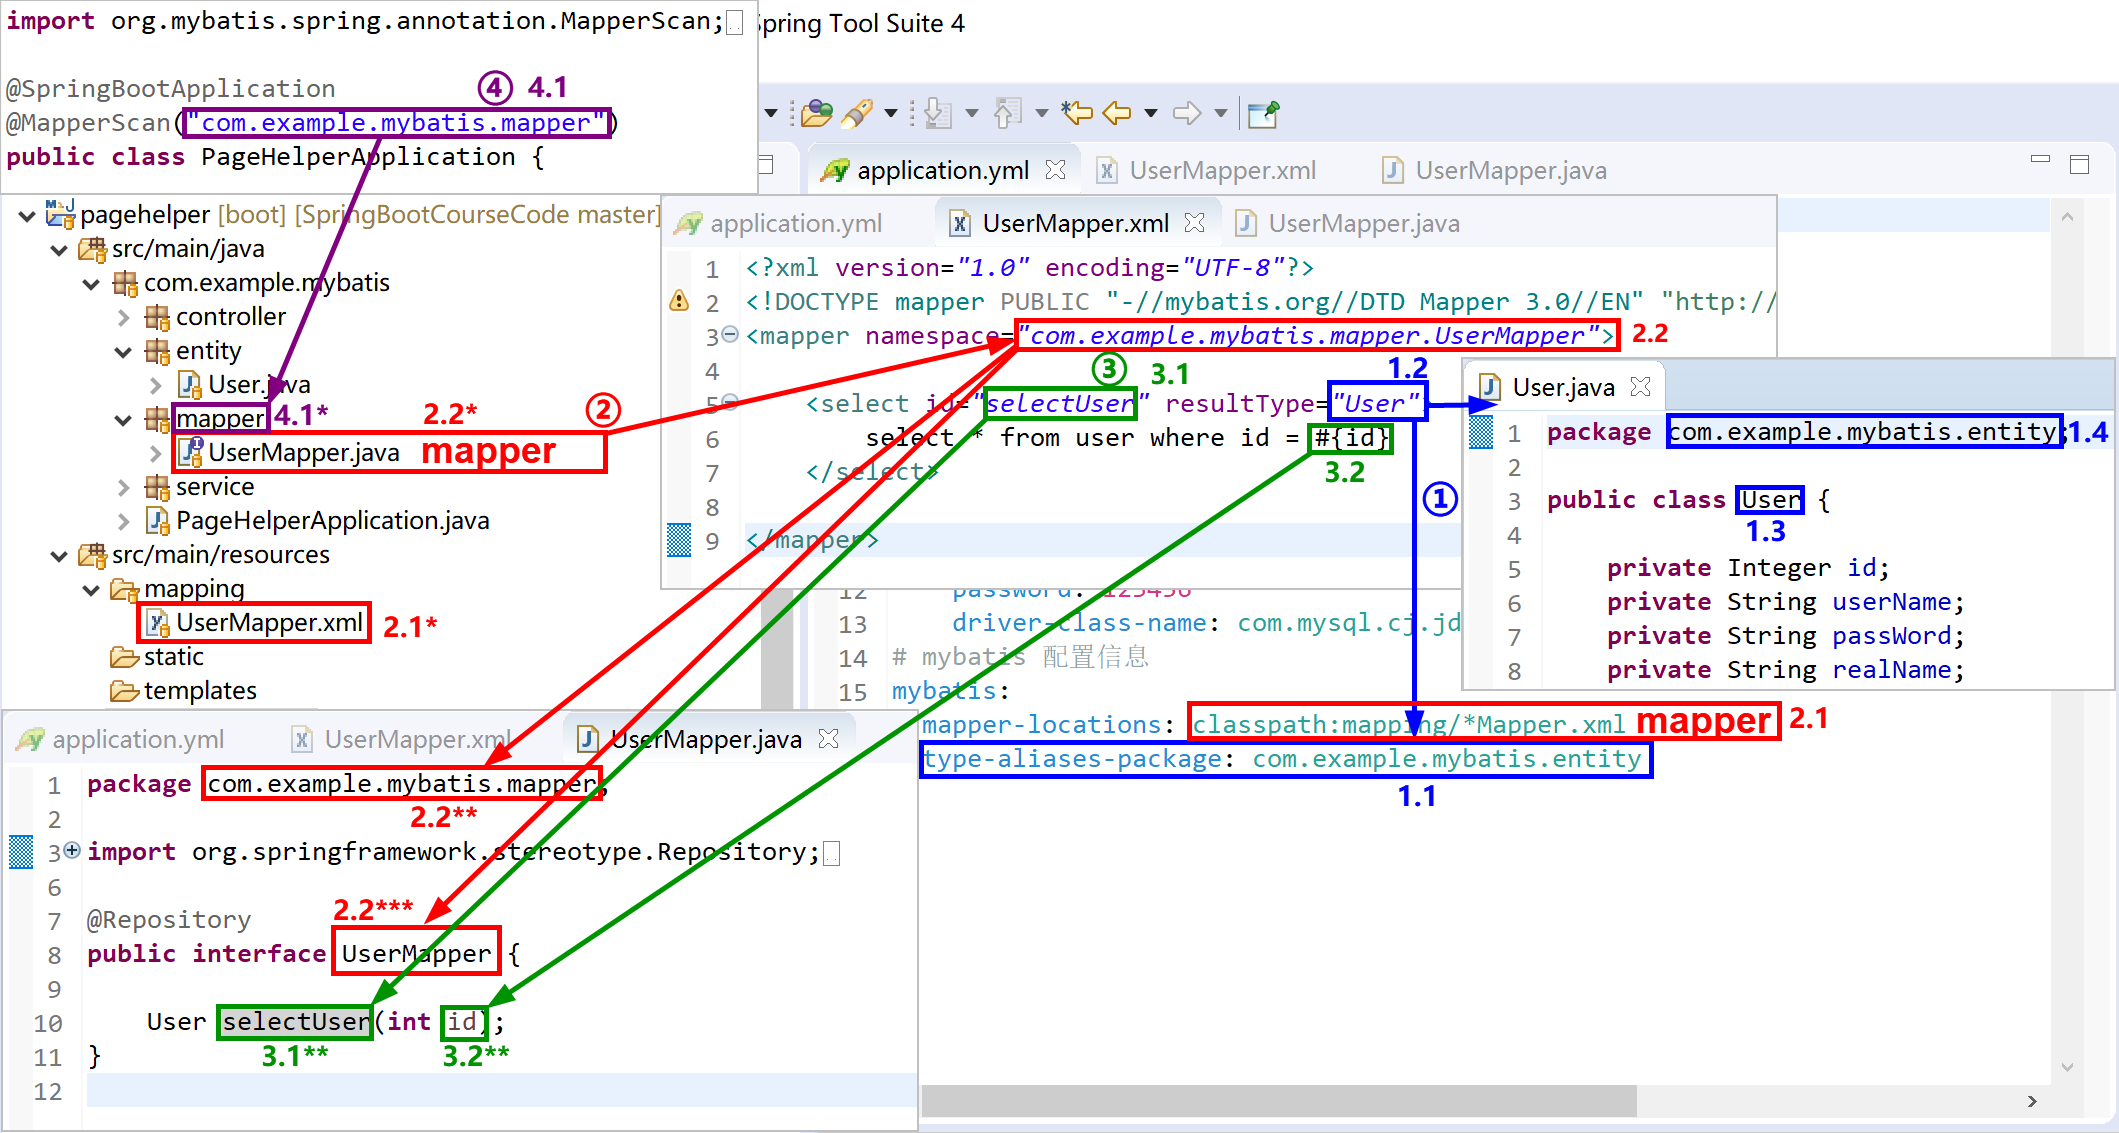Click the Back navigation arrow icon

(1117, 113)
